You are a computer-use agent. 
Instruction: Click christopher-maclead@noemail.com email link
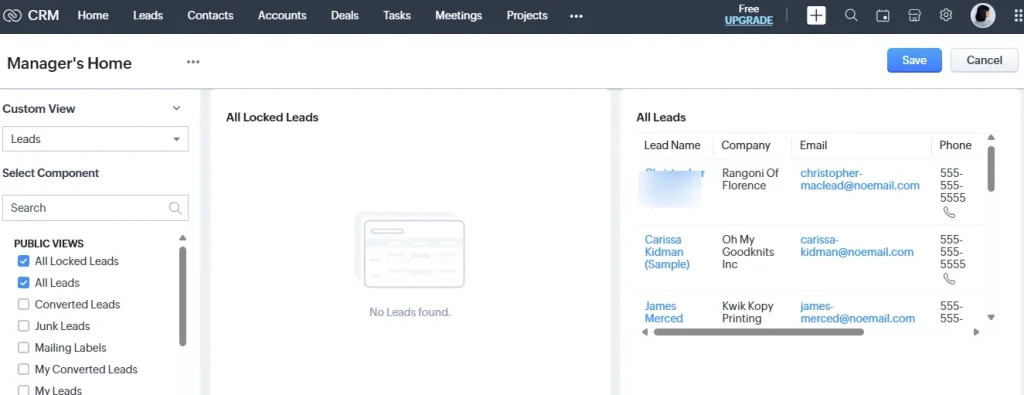pos(859,180)
